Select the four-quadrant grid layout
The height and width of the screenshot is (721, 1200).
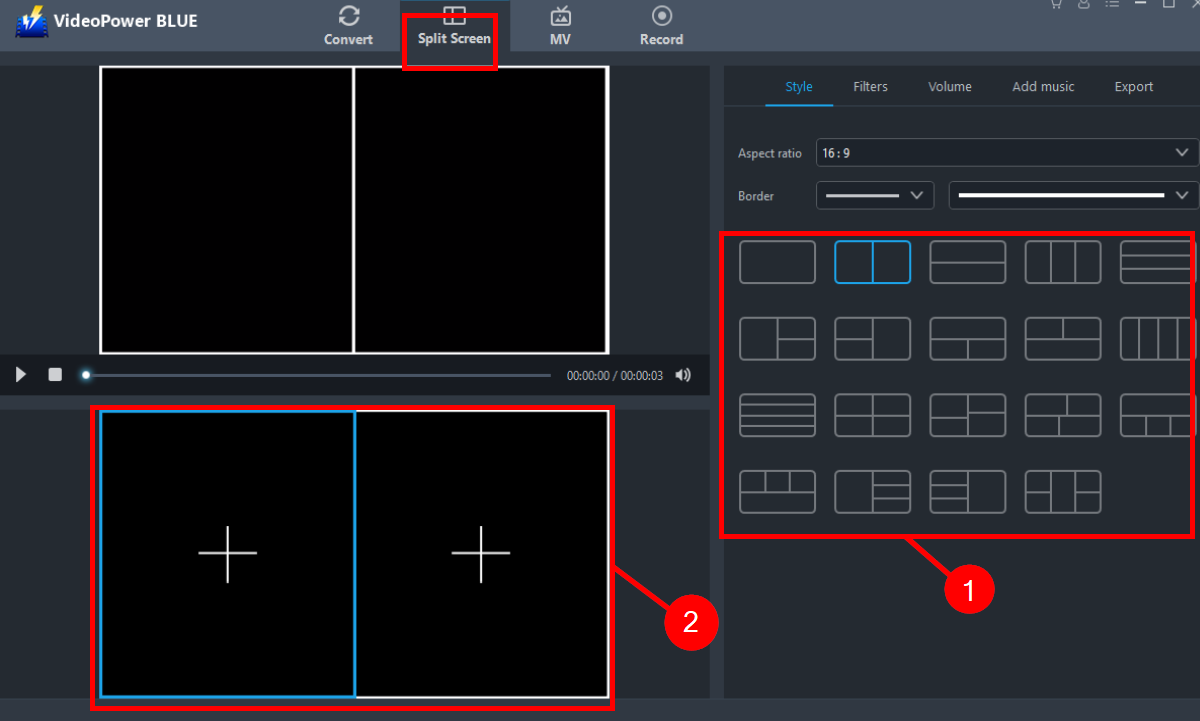click(x=872, y=415)
